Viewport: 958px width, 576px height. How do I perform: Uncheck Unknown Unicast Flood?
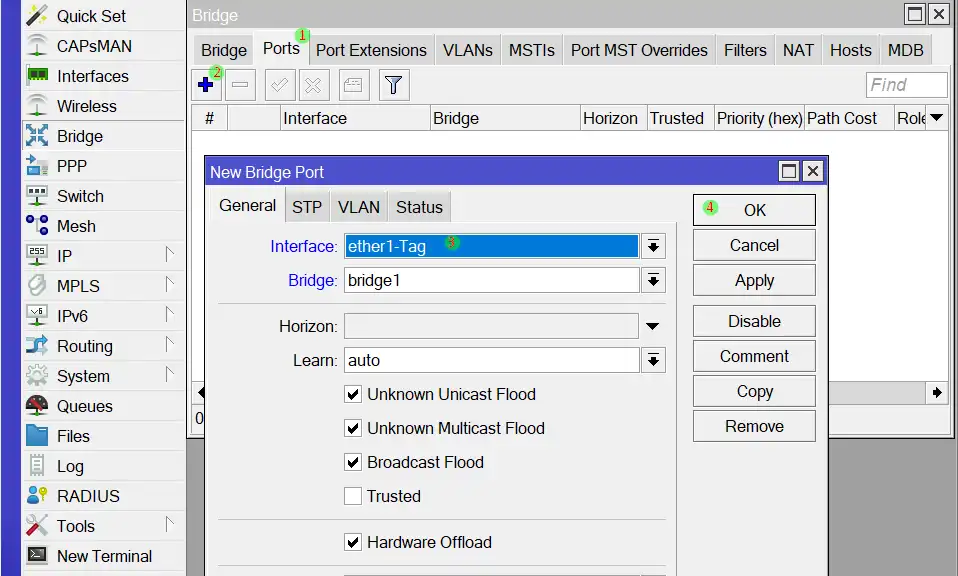click(x=353, y=394)
